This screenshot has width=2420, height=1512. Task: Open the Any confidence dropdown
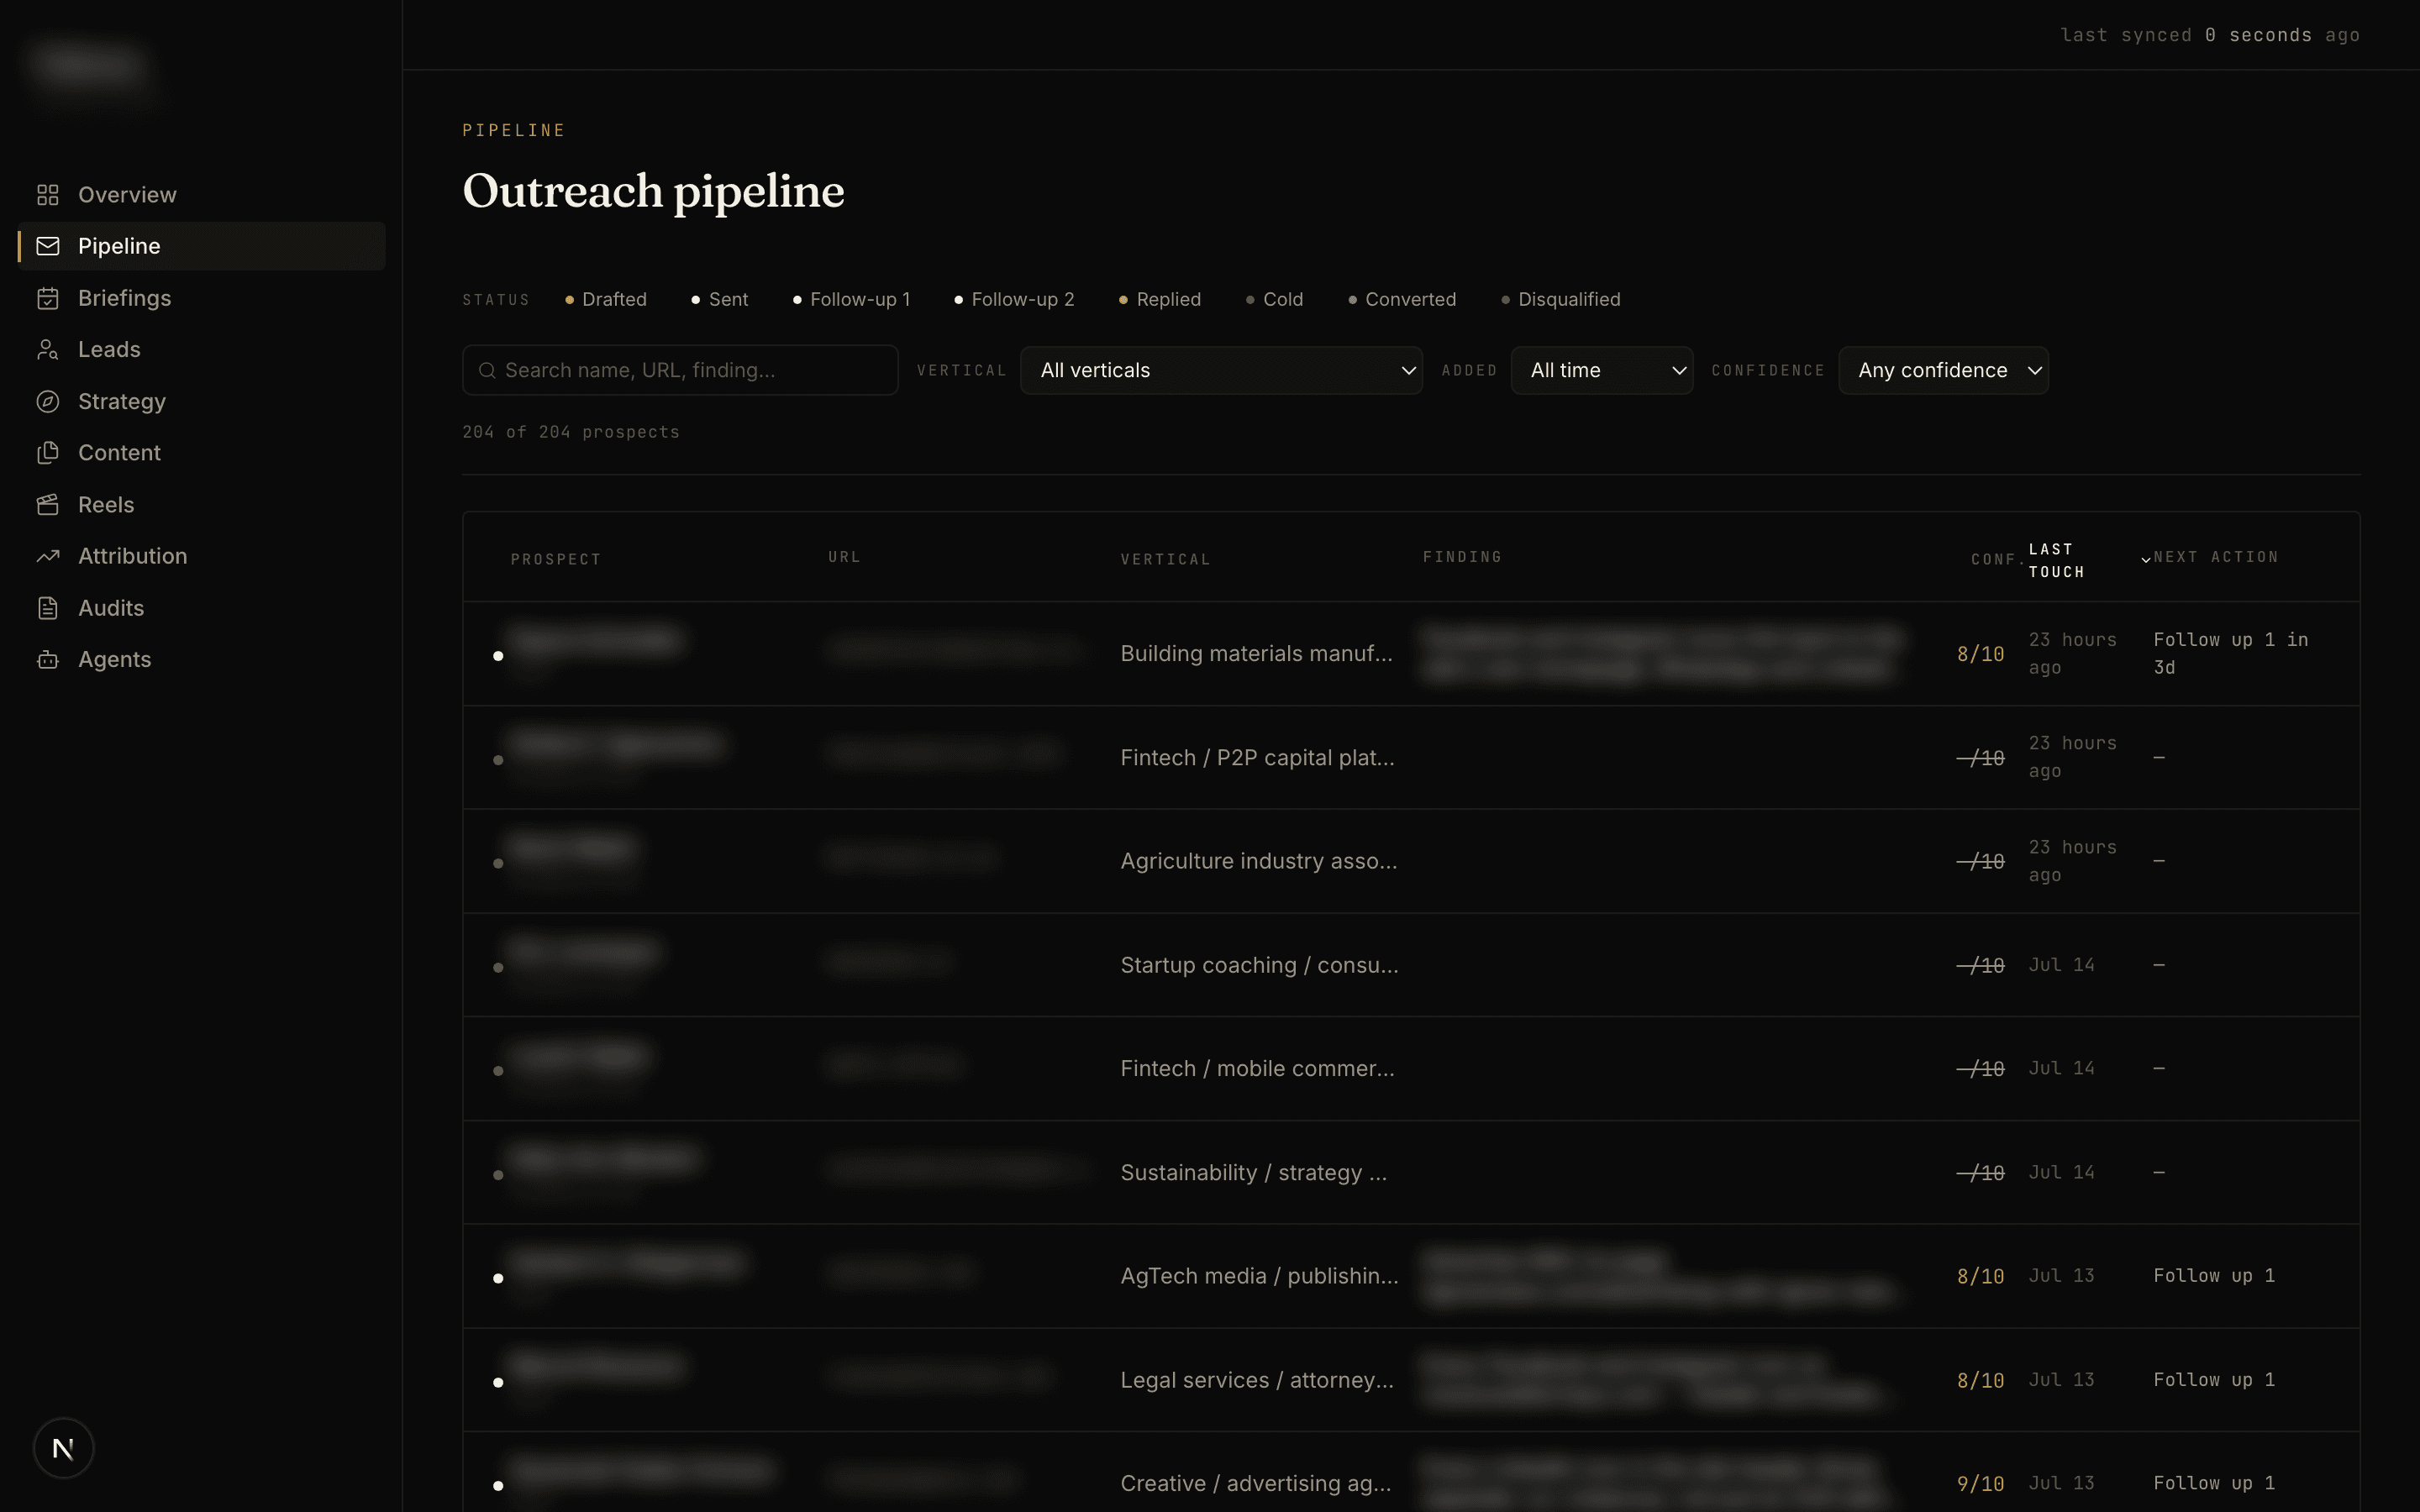tap(1943, 370)
